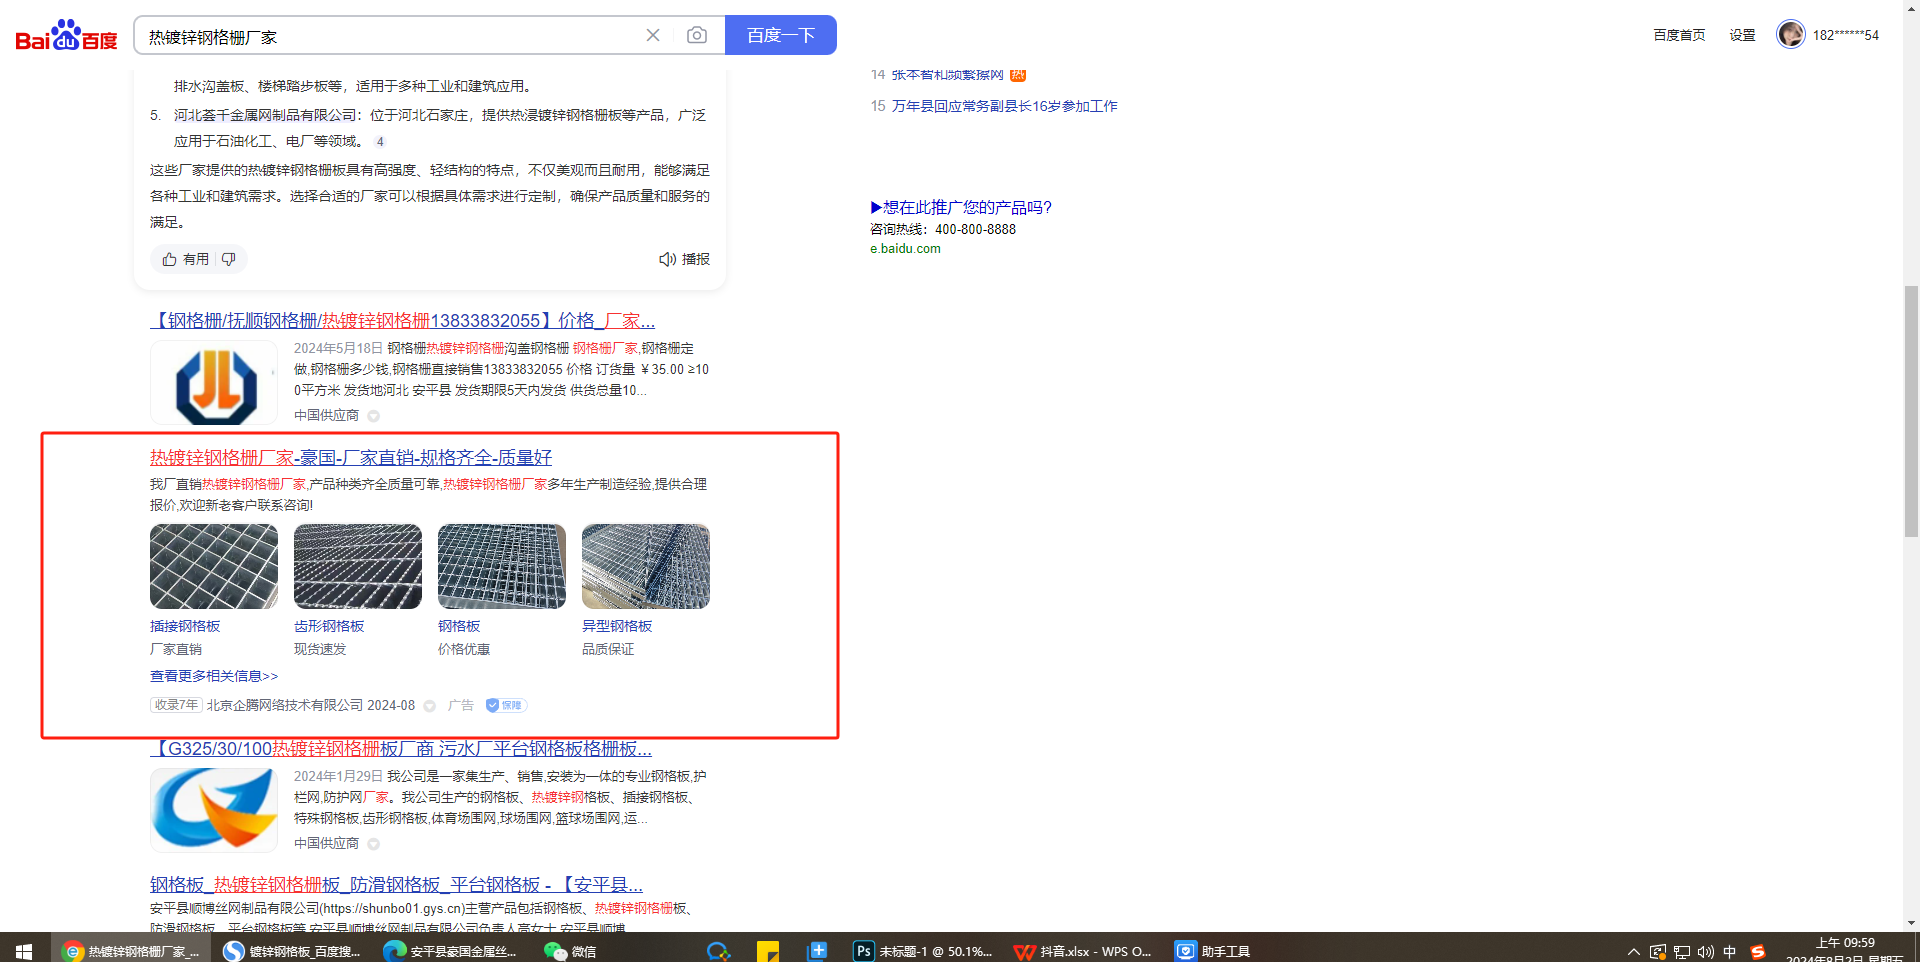Open 设置 menu in the header
The image size is (1920, 962).
[1743, 35]
